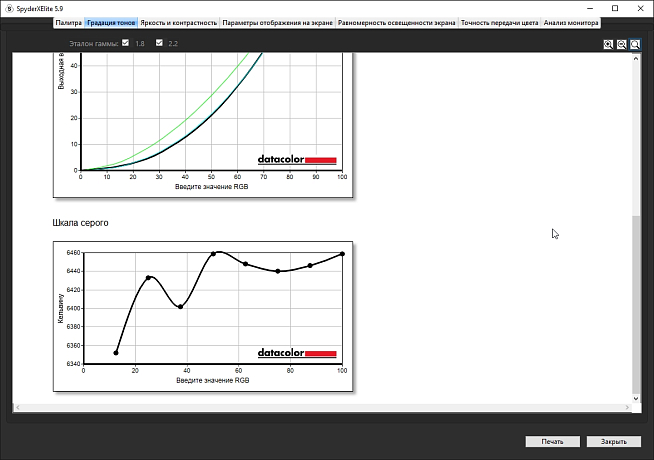Go to the Равномерность освещенности экрана tab
654x460 pixels.
pos(396,21)
